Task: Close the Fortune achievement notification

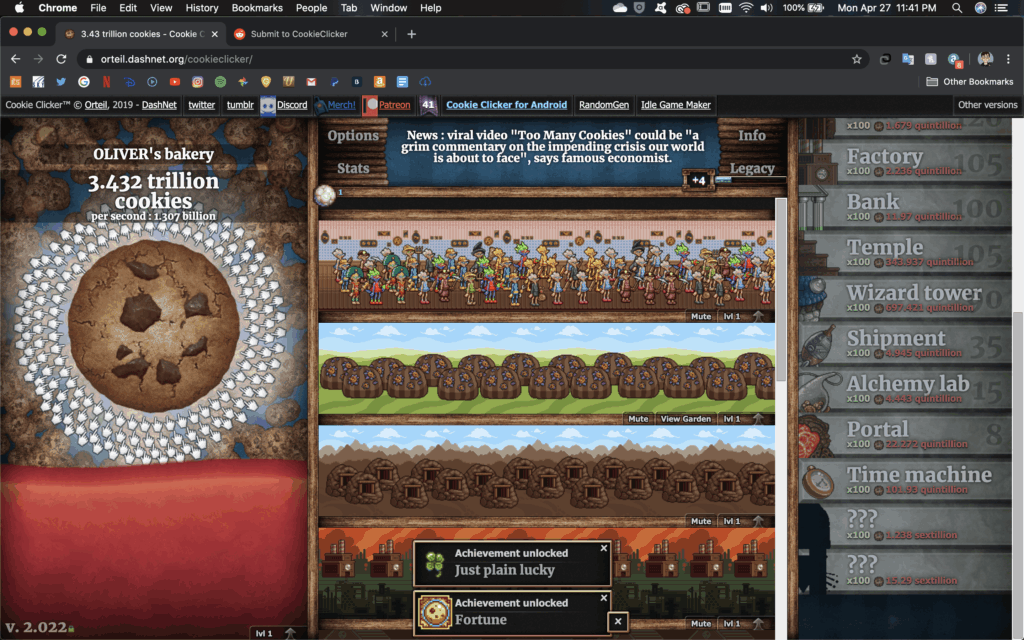Action: tap(603, 598)
